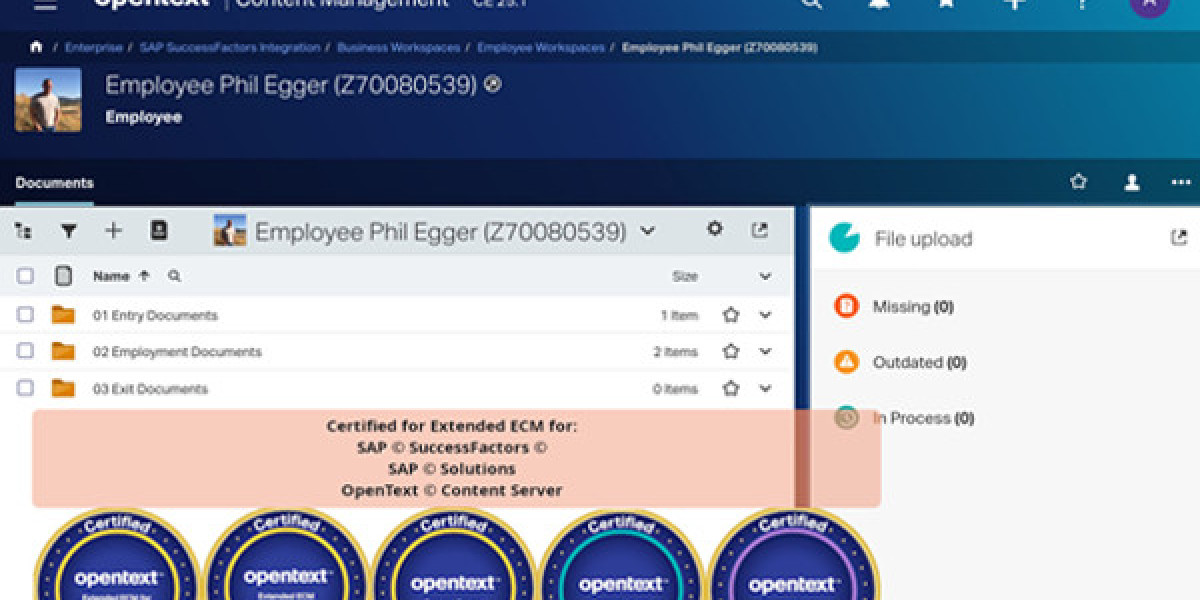Click the 0 items size value

pos(676,389)
